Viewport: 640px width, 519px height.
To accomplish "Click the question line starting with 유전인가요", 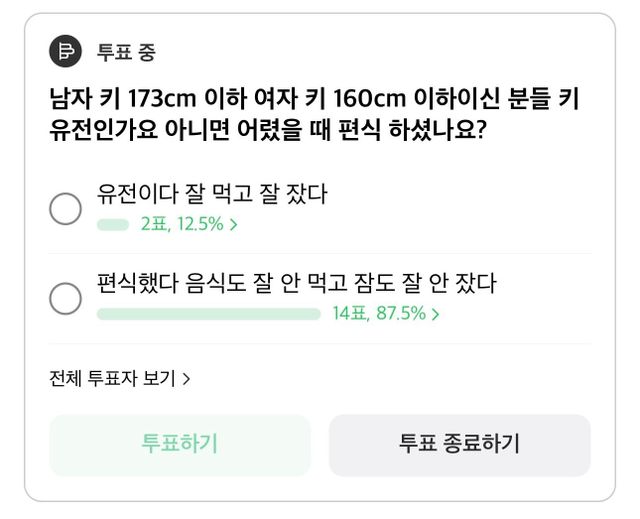I will coord(268,131).
